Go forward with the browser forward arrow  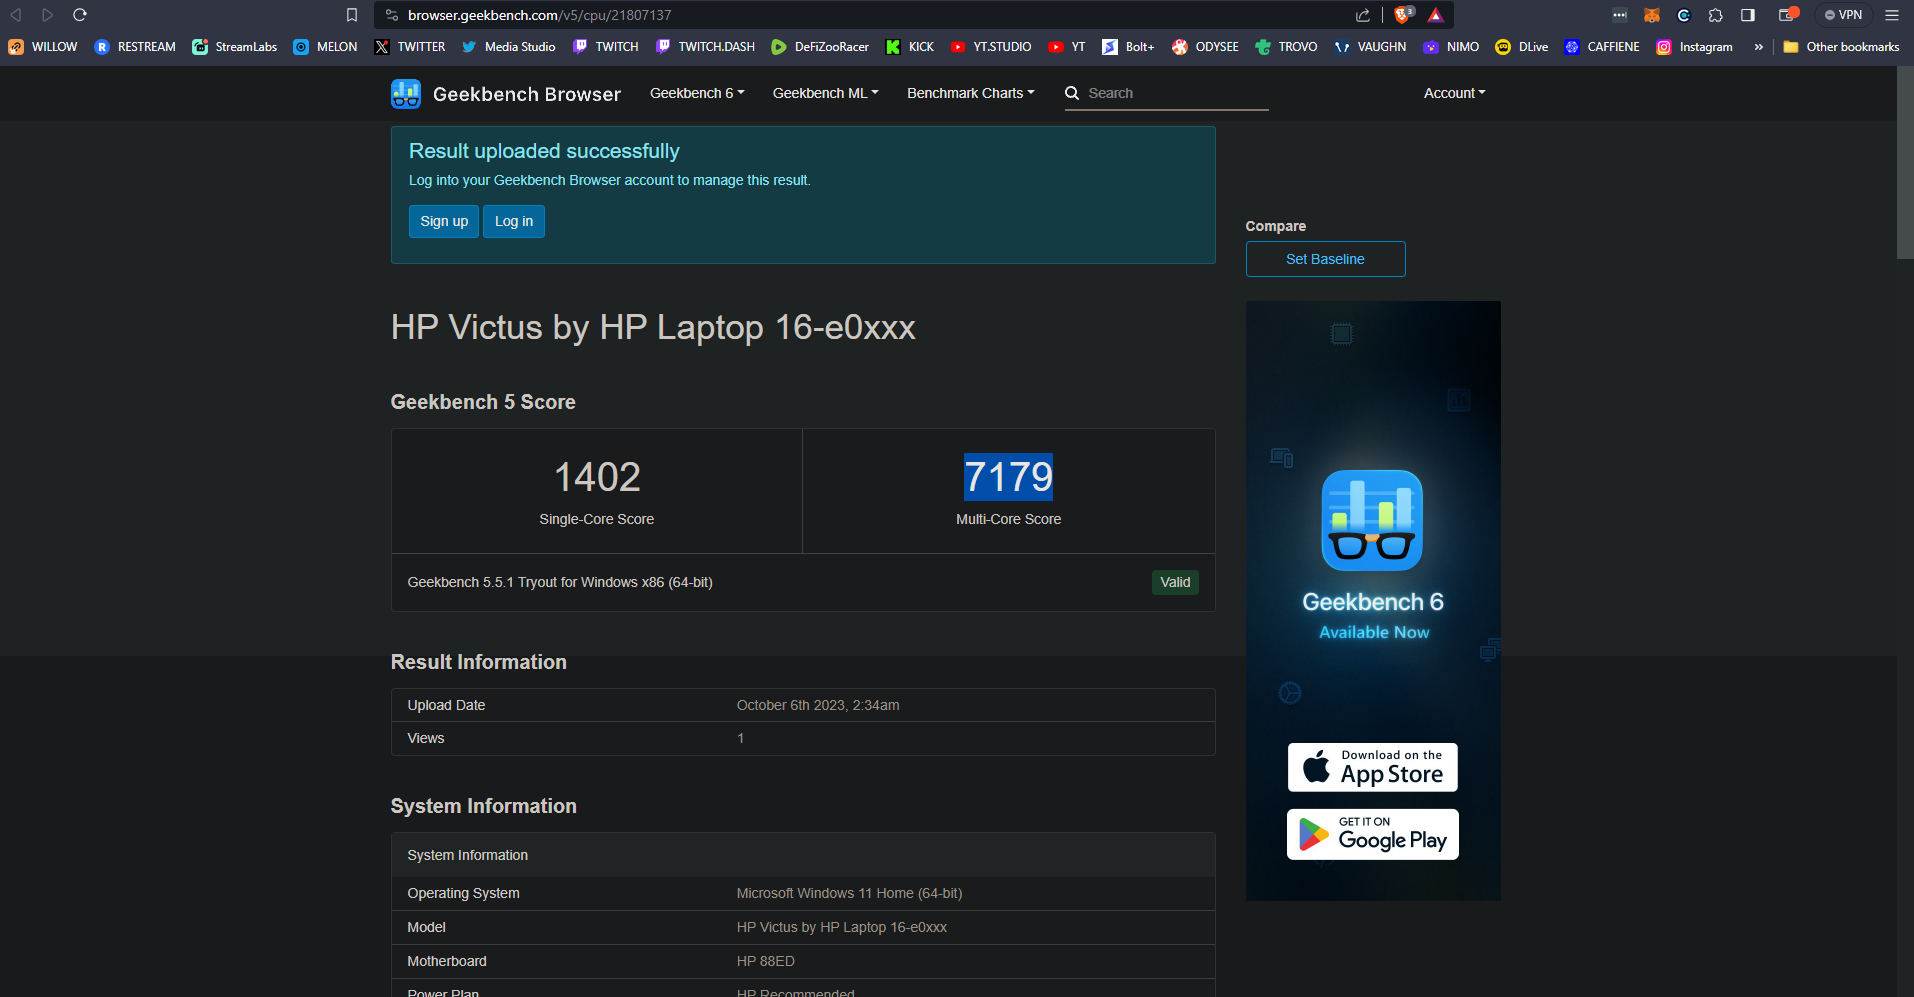click(47, 15)
